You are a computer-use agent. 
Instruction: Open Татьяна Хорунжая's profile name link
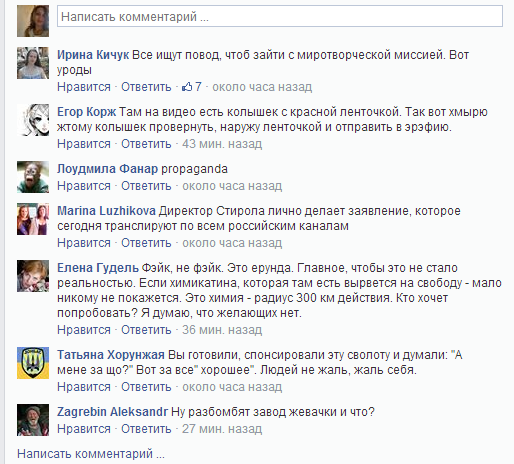111,355
